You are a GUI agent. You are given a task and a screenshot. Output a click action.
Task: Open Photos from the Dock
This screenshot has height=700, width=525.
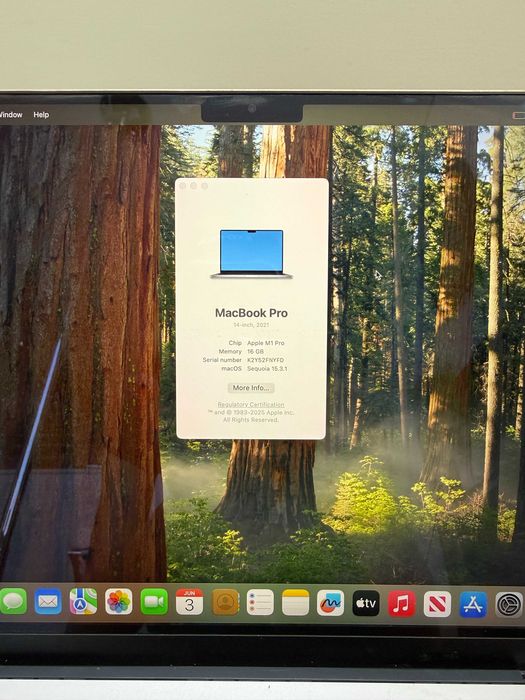(119, 602)
